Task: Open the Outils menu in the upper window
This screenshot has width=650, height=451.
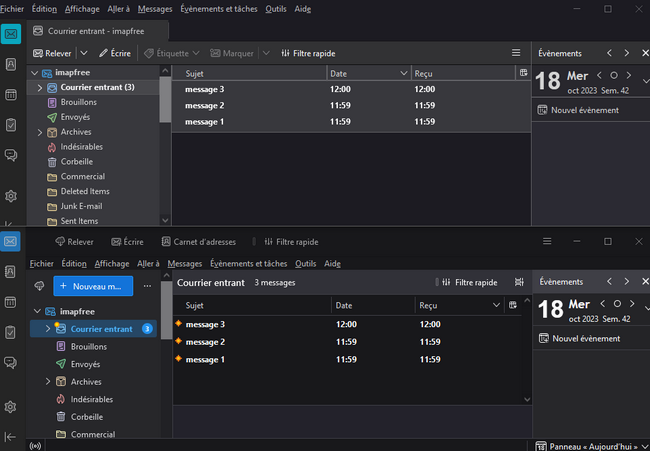Action: (x=276, y=9)
